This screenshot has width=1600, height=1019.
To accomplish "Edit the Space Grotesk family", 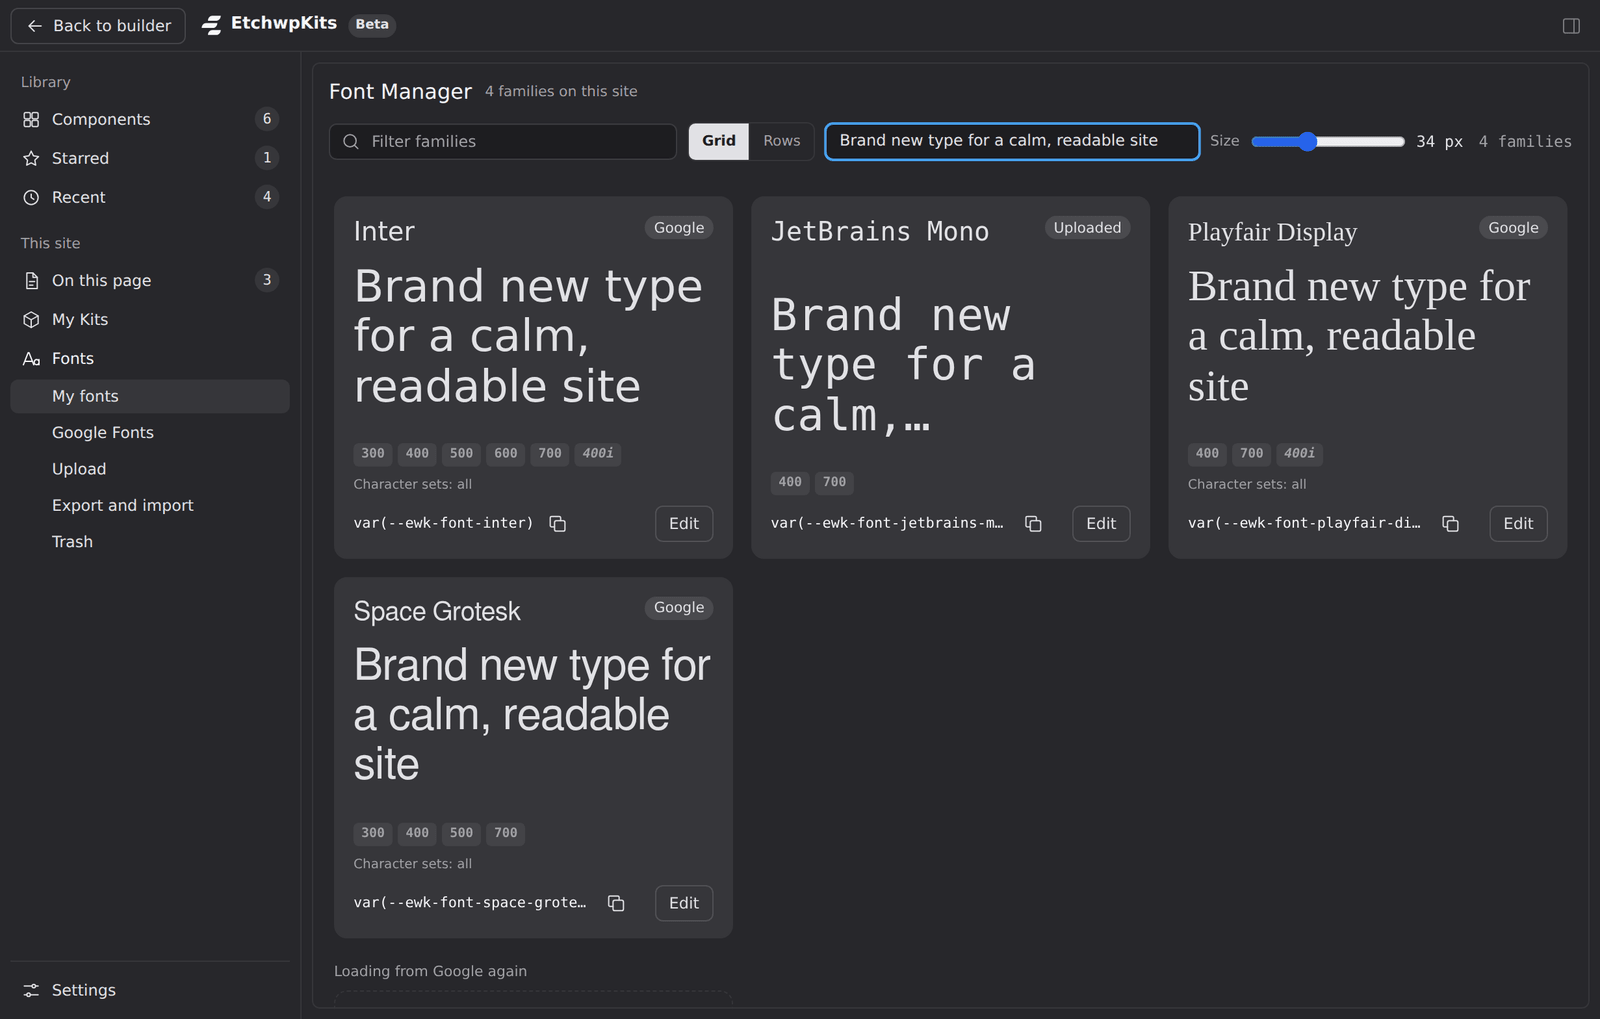I will pyautogui.click(x=684, y=903).
